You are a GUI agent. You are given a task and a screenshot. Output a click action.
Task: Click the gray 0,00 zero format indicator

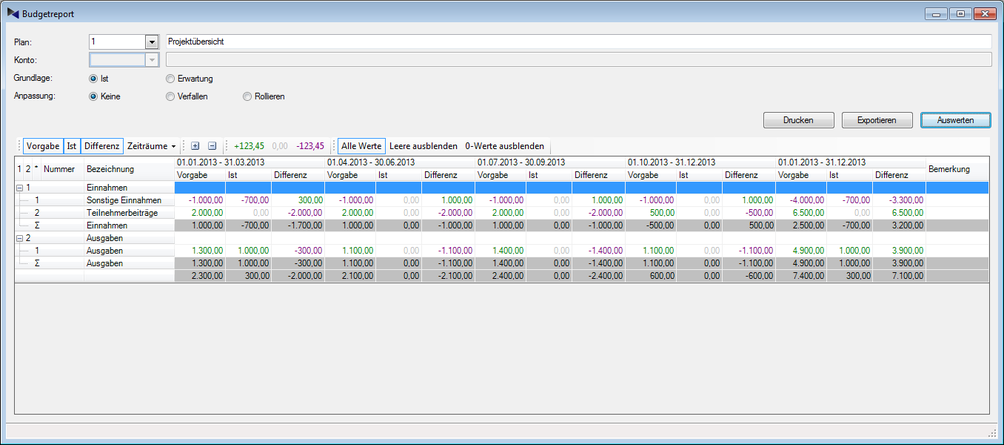[280, 146]
